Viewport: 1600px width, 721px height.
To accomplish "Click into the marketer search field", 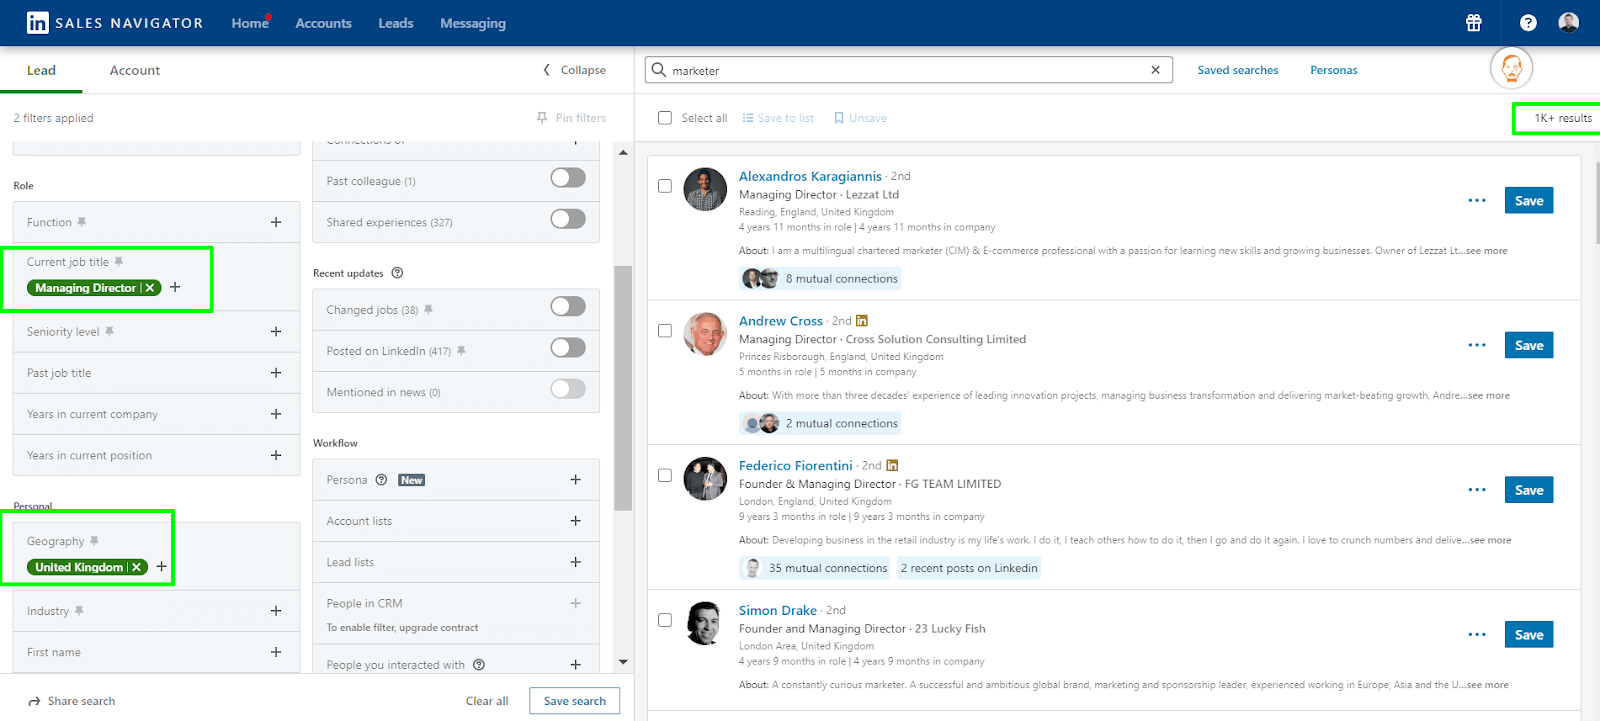I will [x=908, y=70].
